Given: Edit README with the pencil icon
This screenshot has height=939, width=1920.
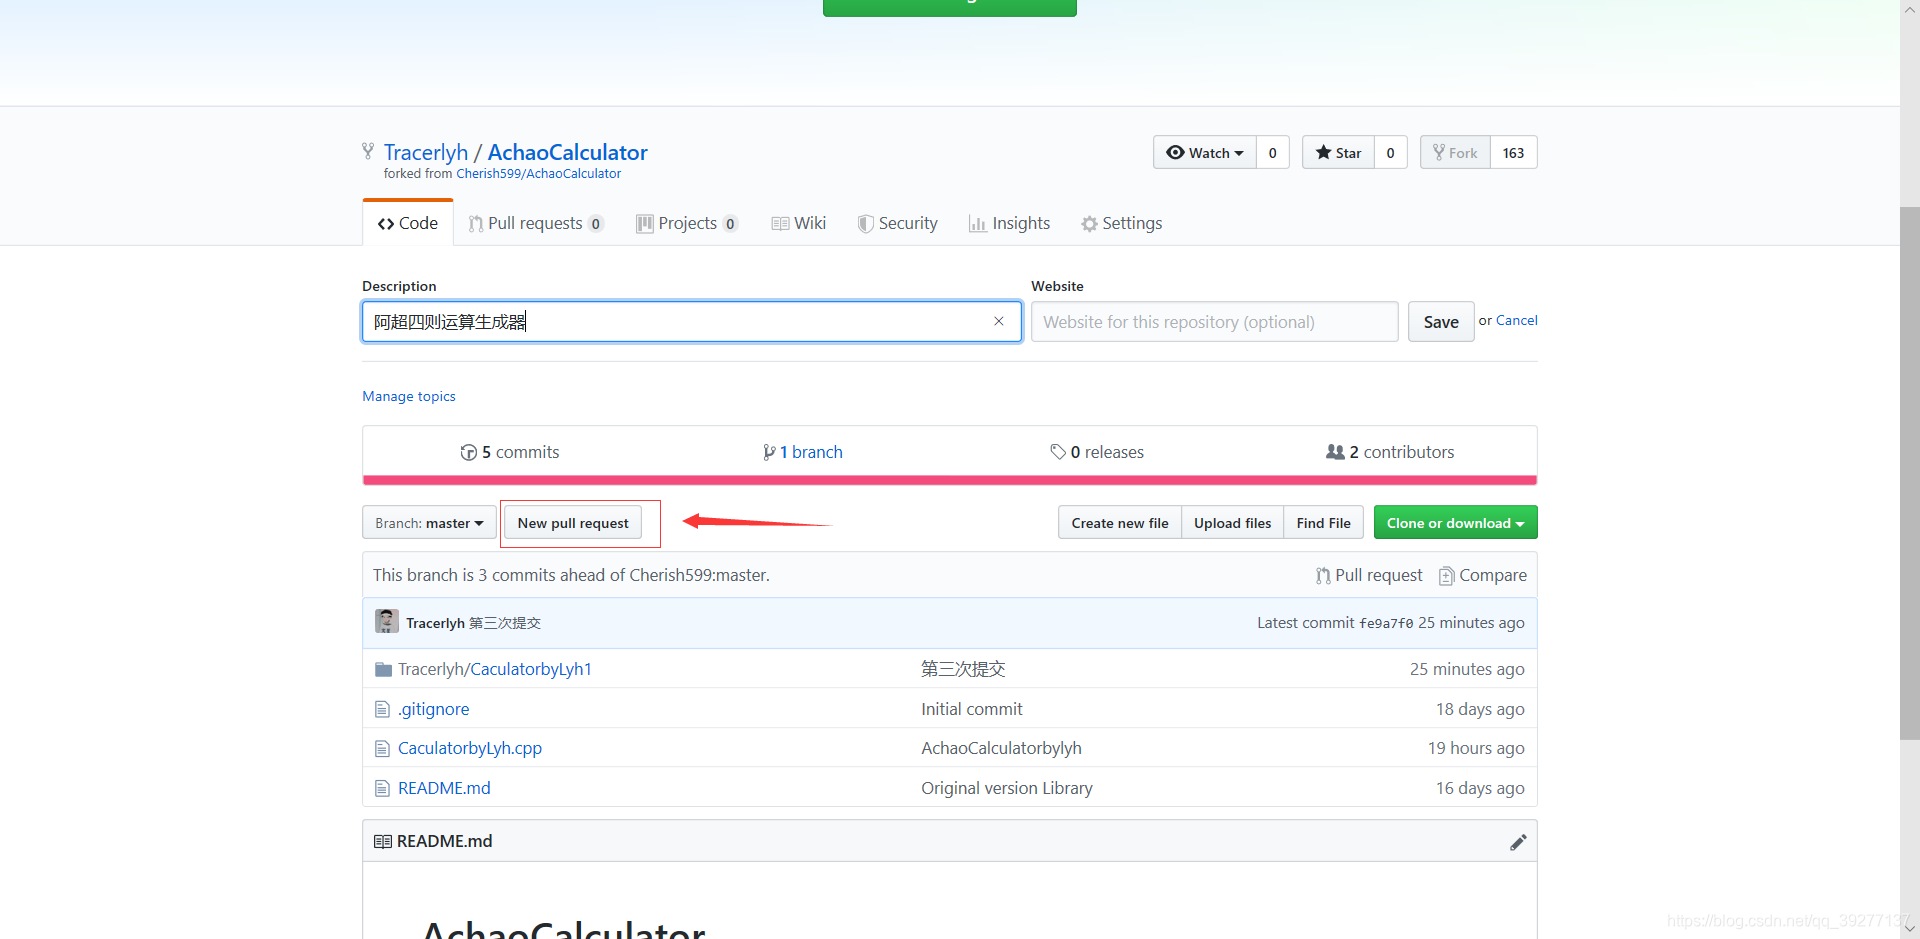Looking at the screenshot, I should 1518,842.
